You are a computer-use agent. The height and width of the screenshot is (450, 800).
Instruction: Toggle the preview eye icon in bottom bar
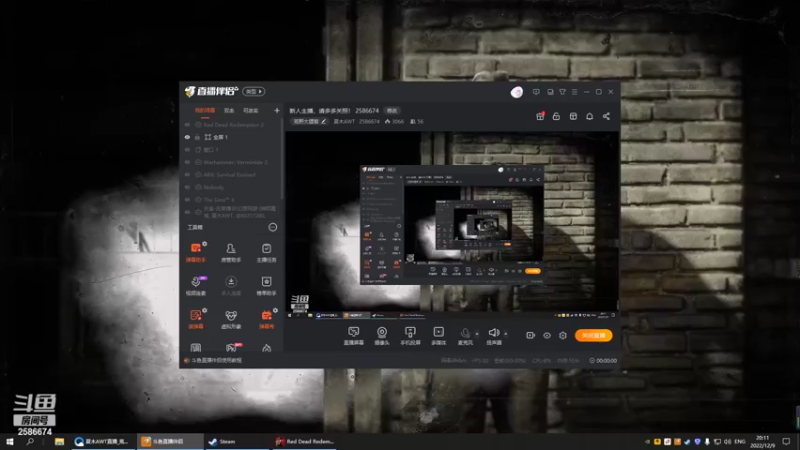(x=546, y=335)
